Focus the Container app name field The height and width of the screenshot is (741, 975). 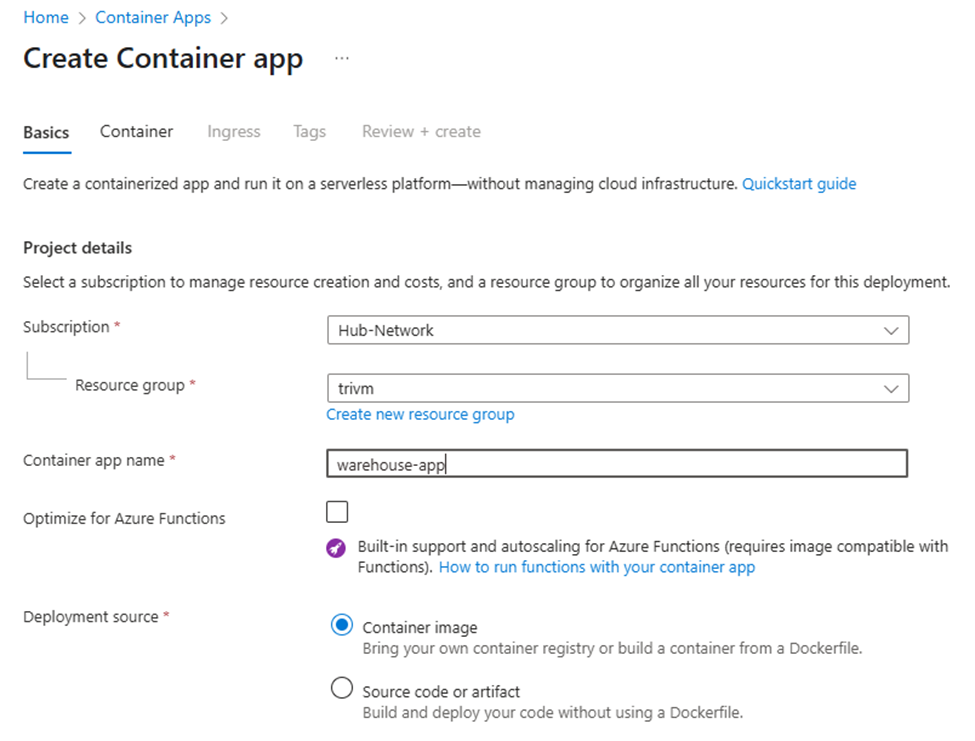(x=617, y=464)
